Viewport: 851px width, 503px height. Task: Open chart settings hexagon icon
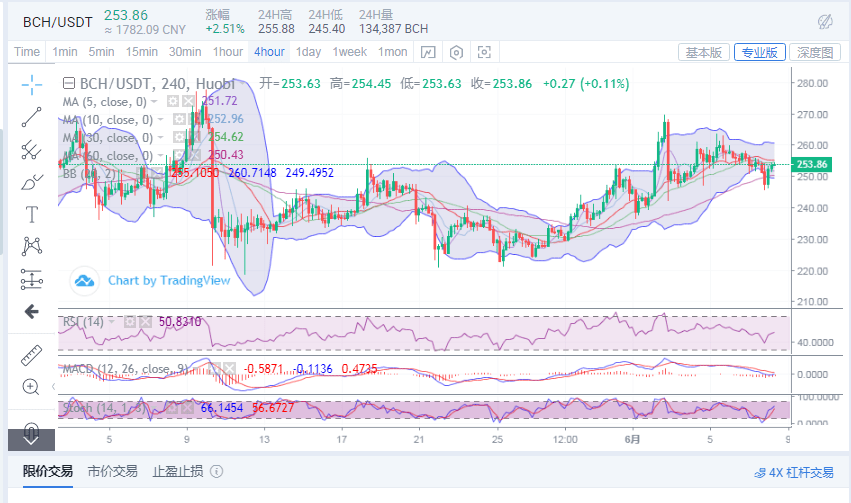point(457,52)
